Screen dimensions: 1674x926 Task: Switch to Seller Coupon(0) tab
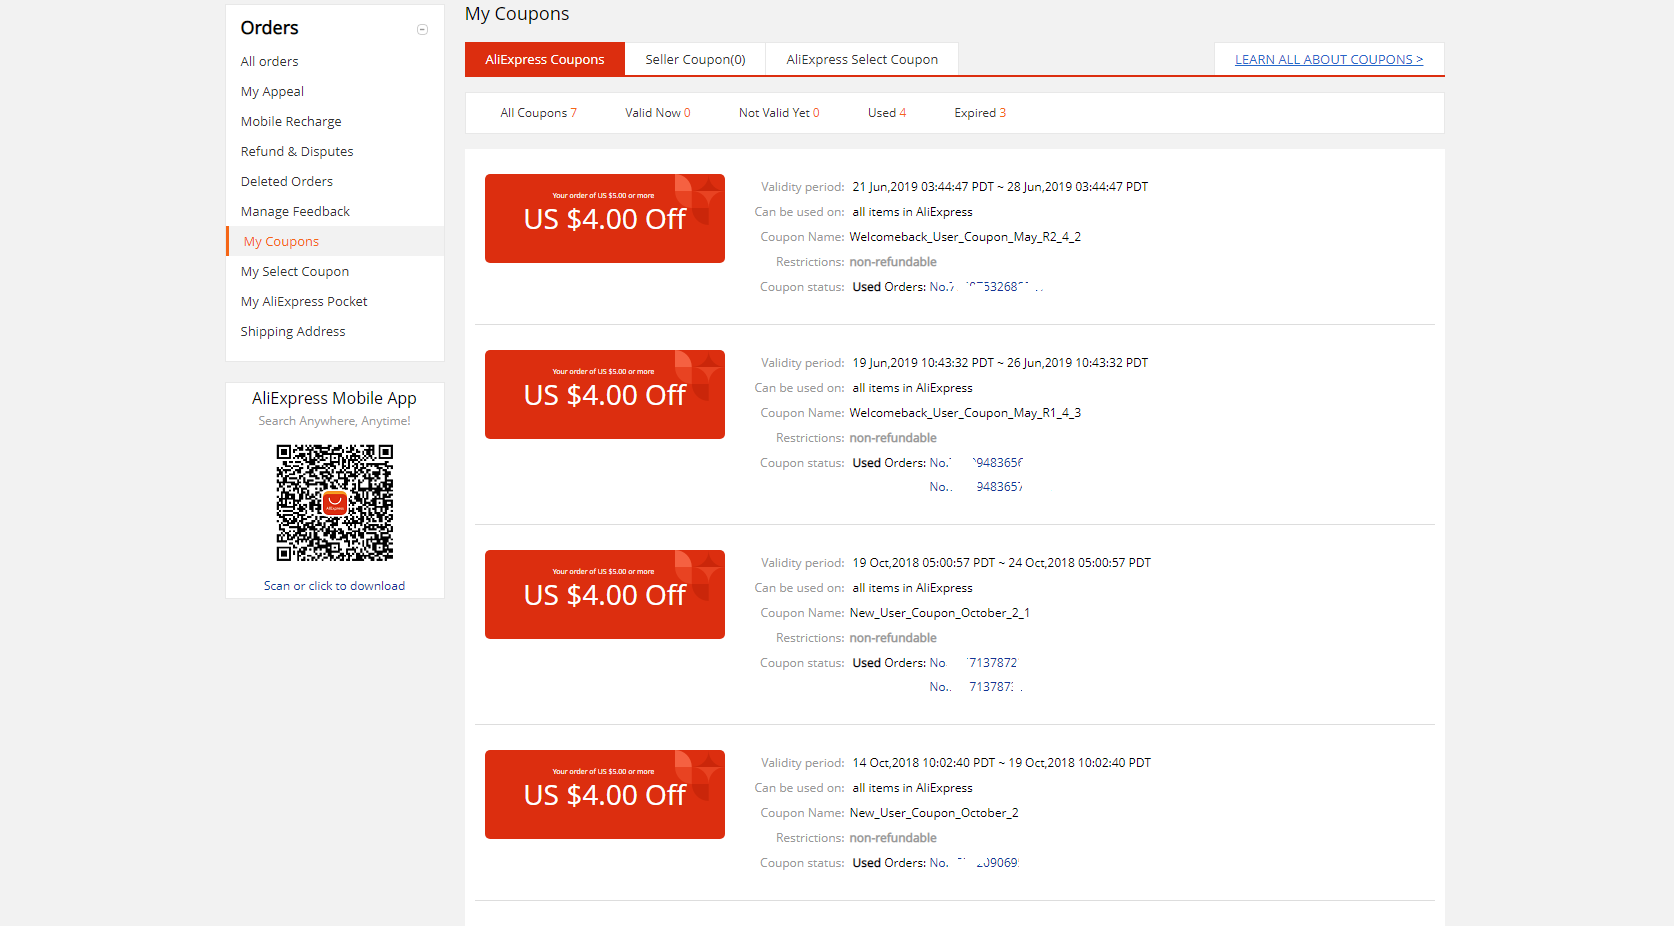click(695, 59)
